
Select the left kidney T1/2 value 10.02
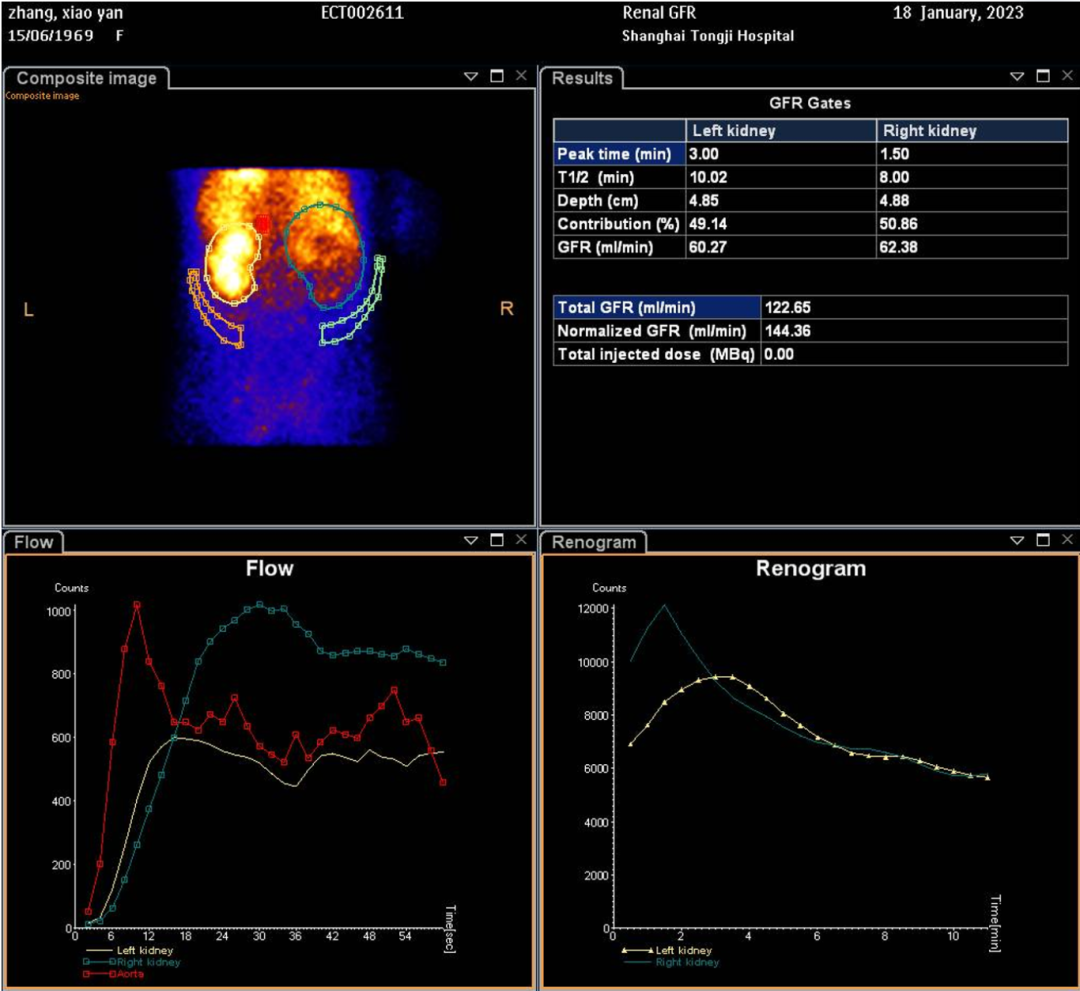pos(708,178)
